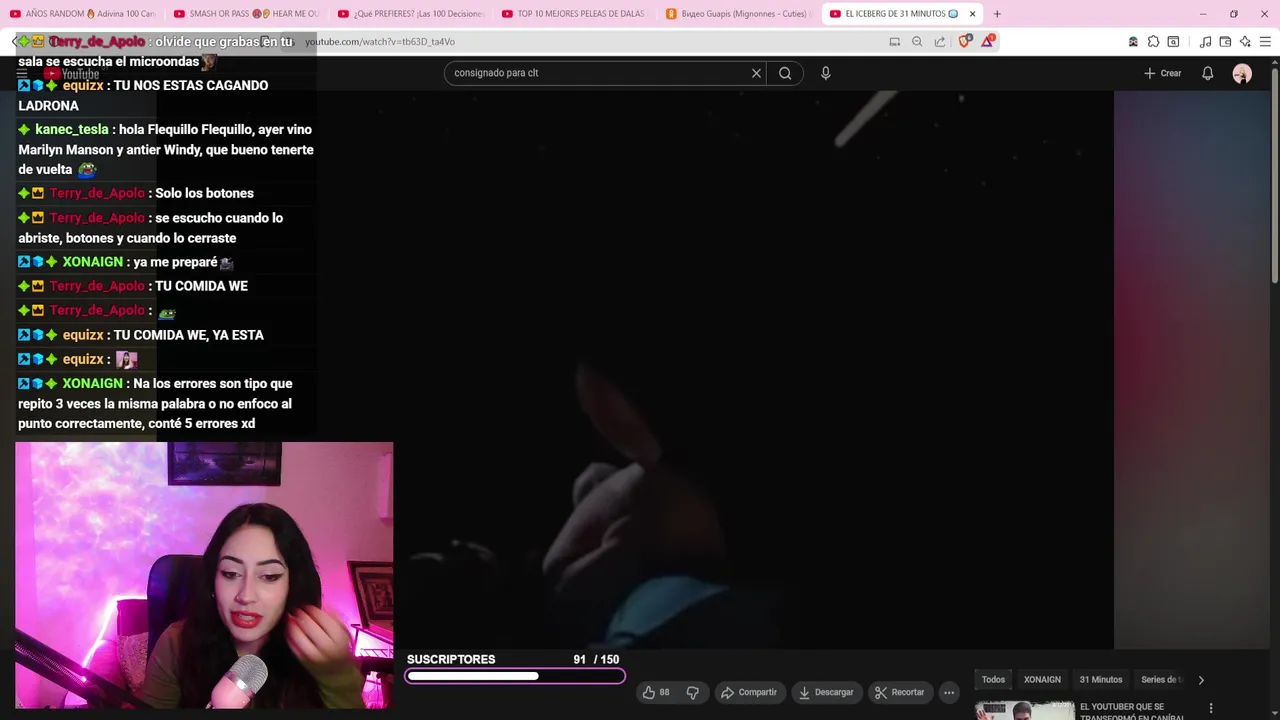Click Compartir to share the video
This screenshot has height=720, width=1280.
(x=749, y=692)
